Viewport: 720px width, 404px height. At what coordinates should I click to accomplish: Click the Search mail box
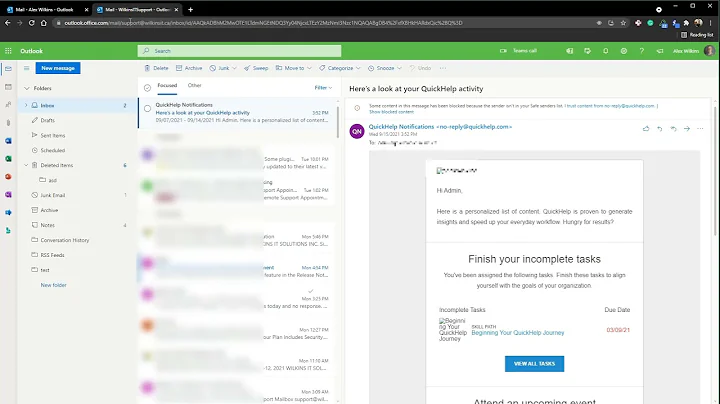coord(239,51)
